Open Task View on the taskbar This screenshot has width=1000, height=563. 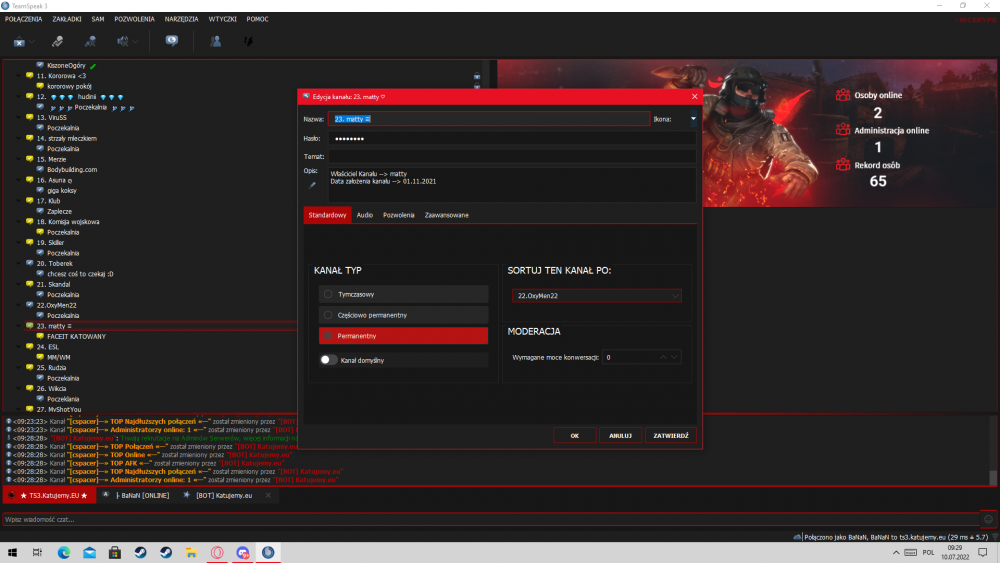37,552
